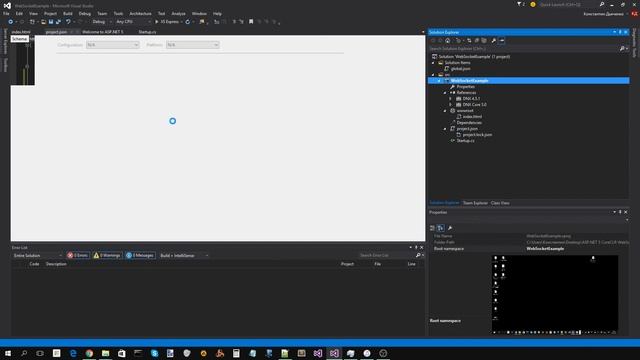Viewport: 640px width, 360px height.
Task: Open the Build menu
Action: [68, 13]
